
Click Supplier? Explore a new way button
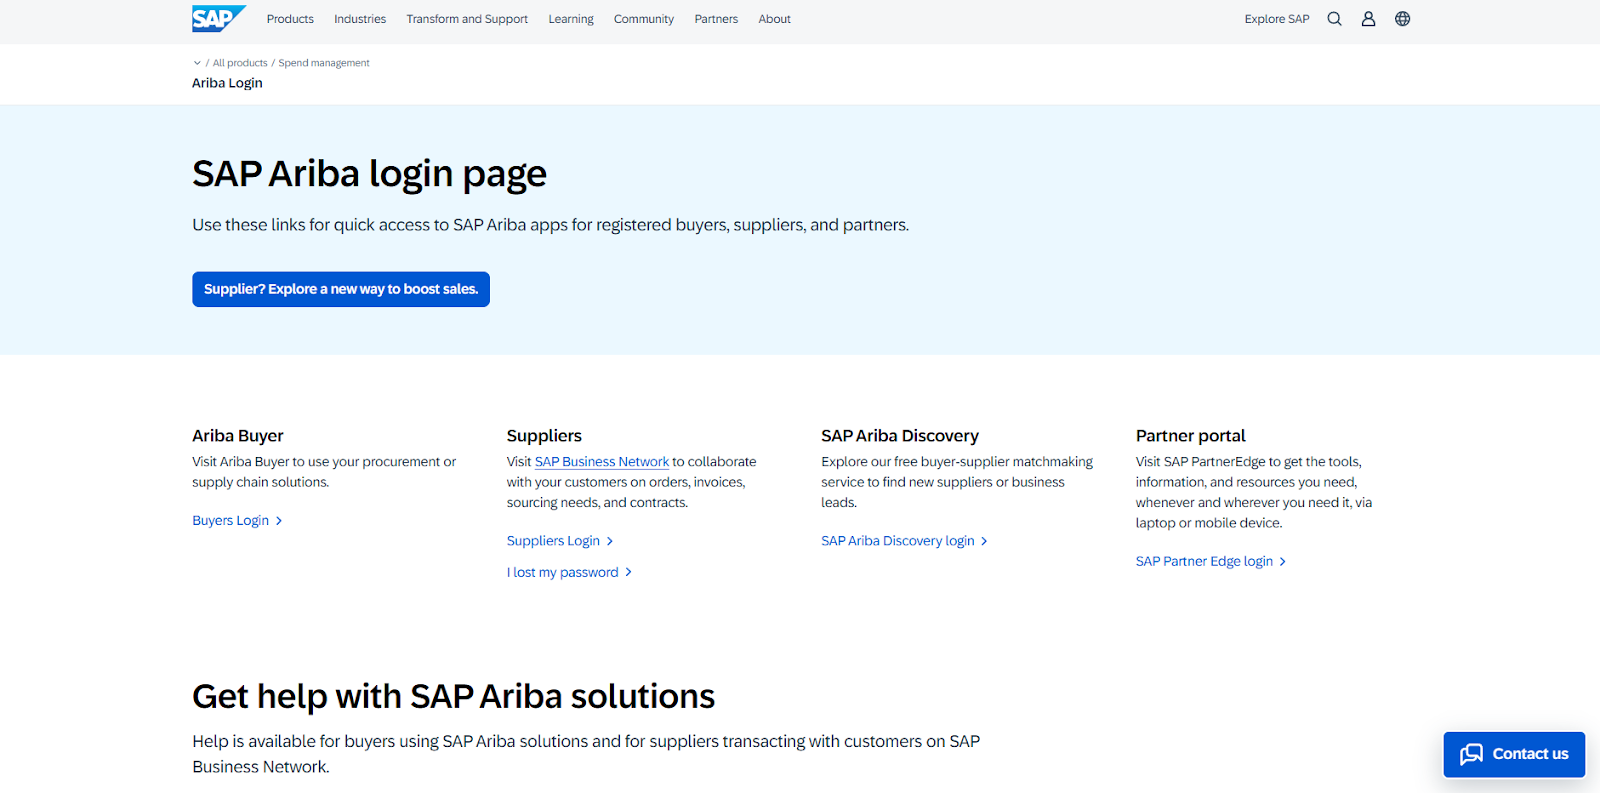341,289
